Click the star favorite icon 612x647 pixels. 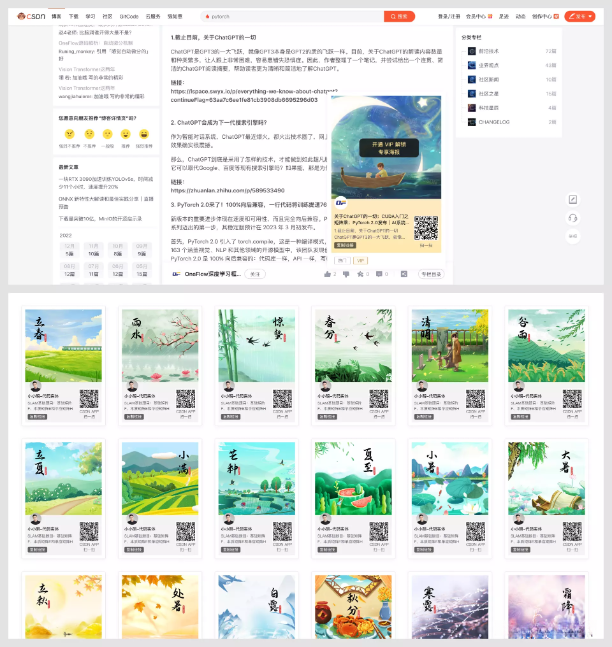click(360, 274)
